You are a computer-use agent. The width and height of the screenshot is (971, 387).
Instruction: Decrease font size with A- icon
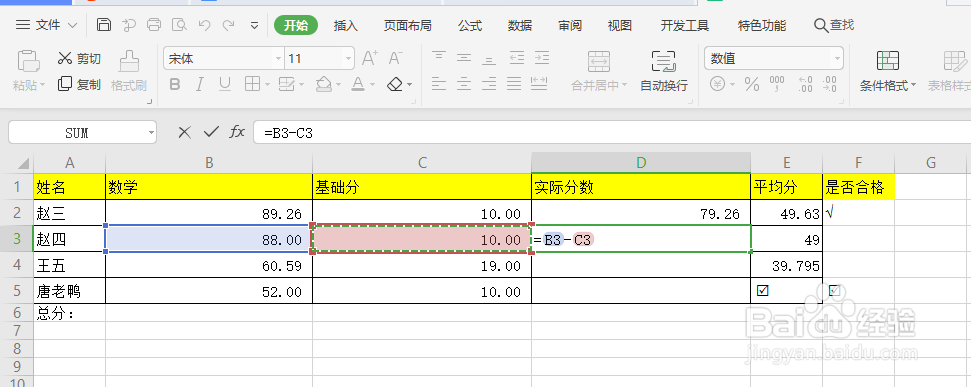(x=396, y=59)
